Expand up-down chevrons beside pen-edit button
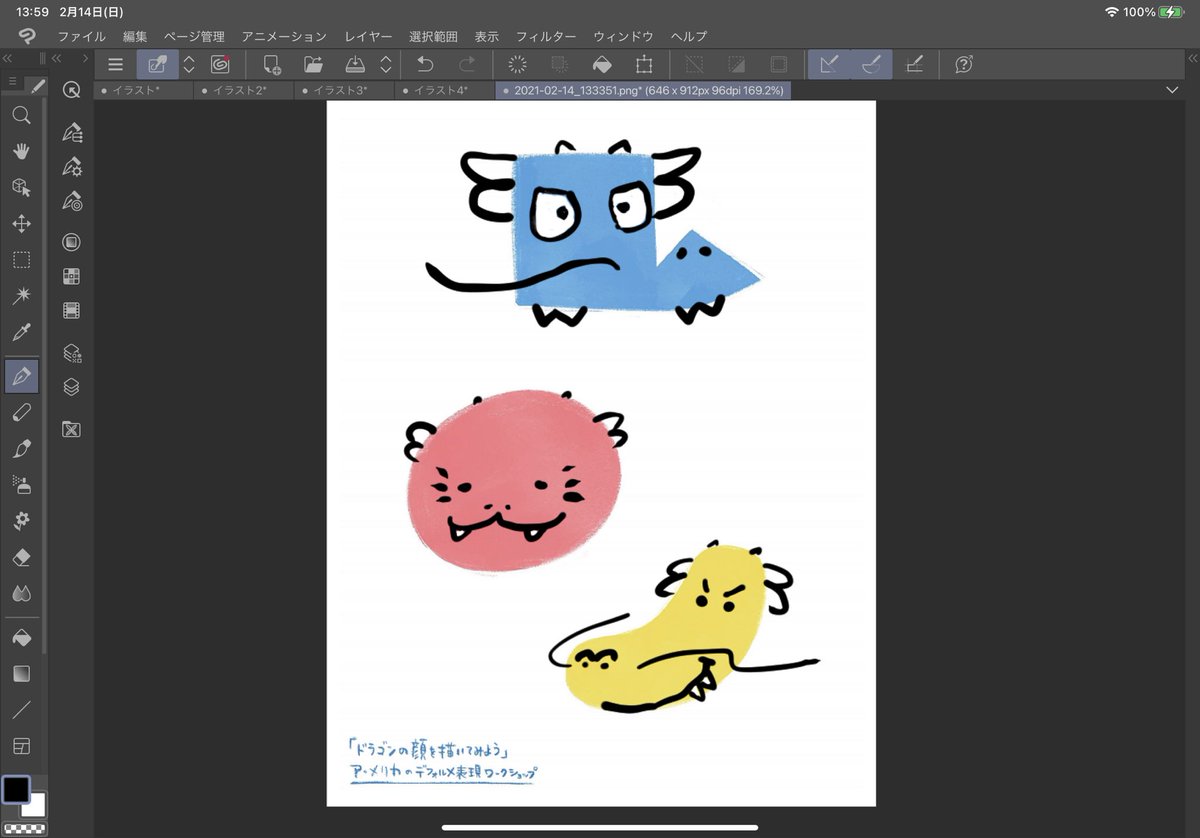The height and width of the screenshot is (838, 1200). point(189,64)
